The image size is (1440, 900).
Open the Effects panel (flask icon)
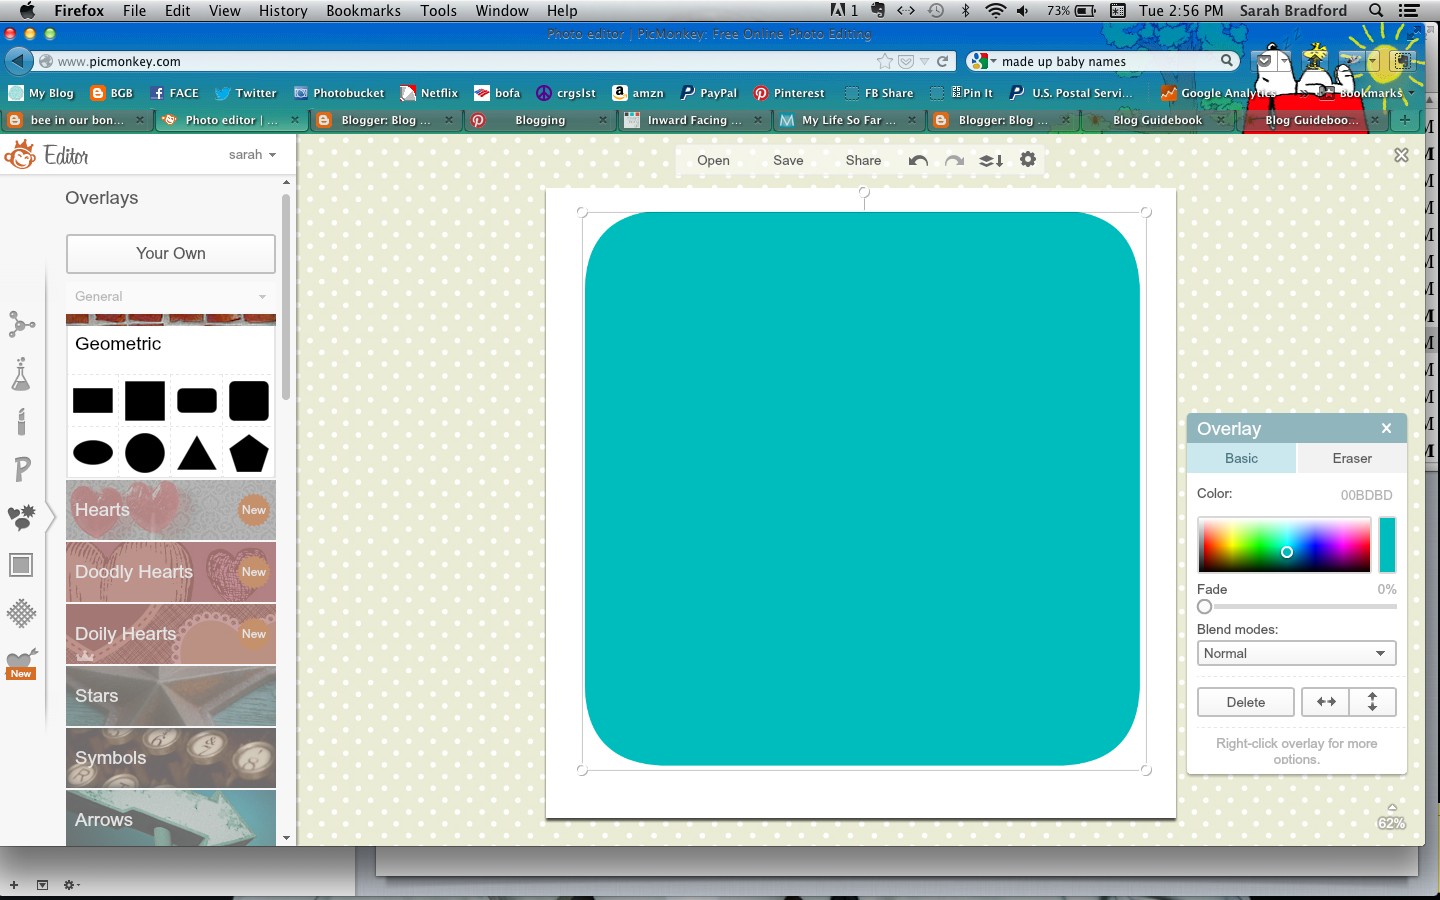click(x=22, y=374)
